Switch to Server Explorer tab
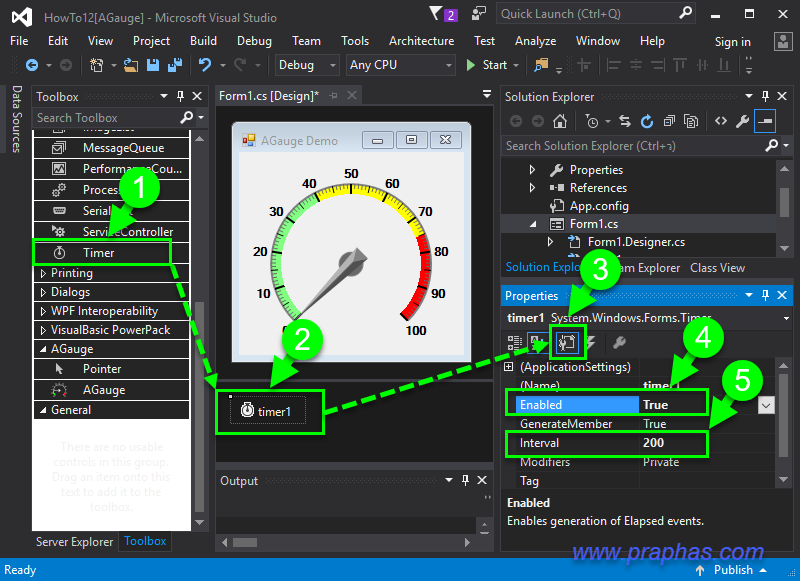Screen dimensions: 800x581 74,542
